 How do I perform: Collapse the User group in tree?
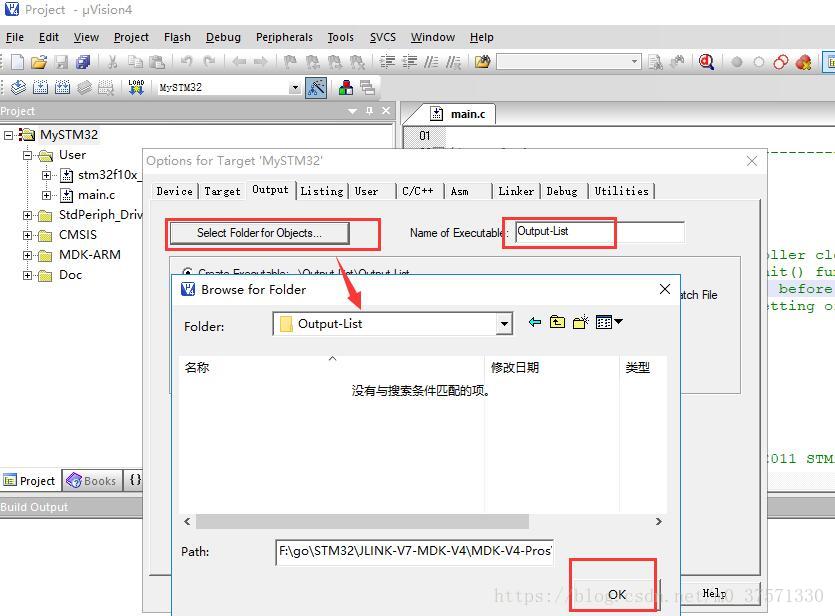click(27, 155)
